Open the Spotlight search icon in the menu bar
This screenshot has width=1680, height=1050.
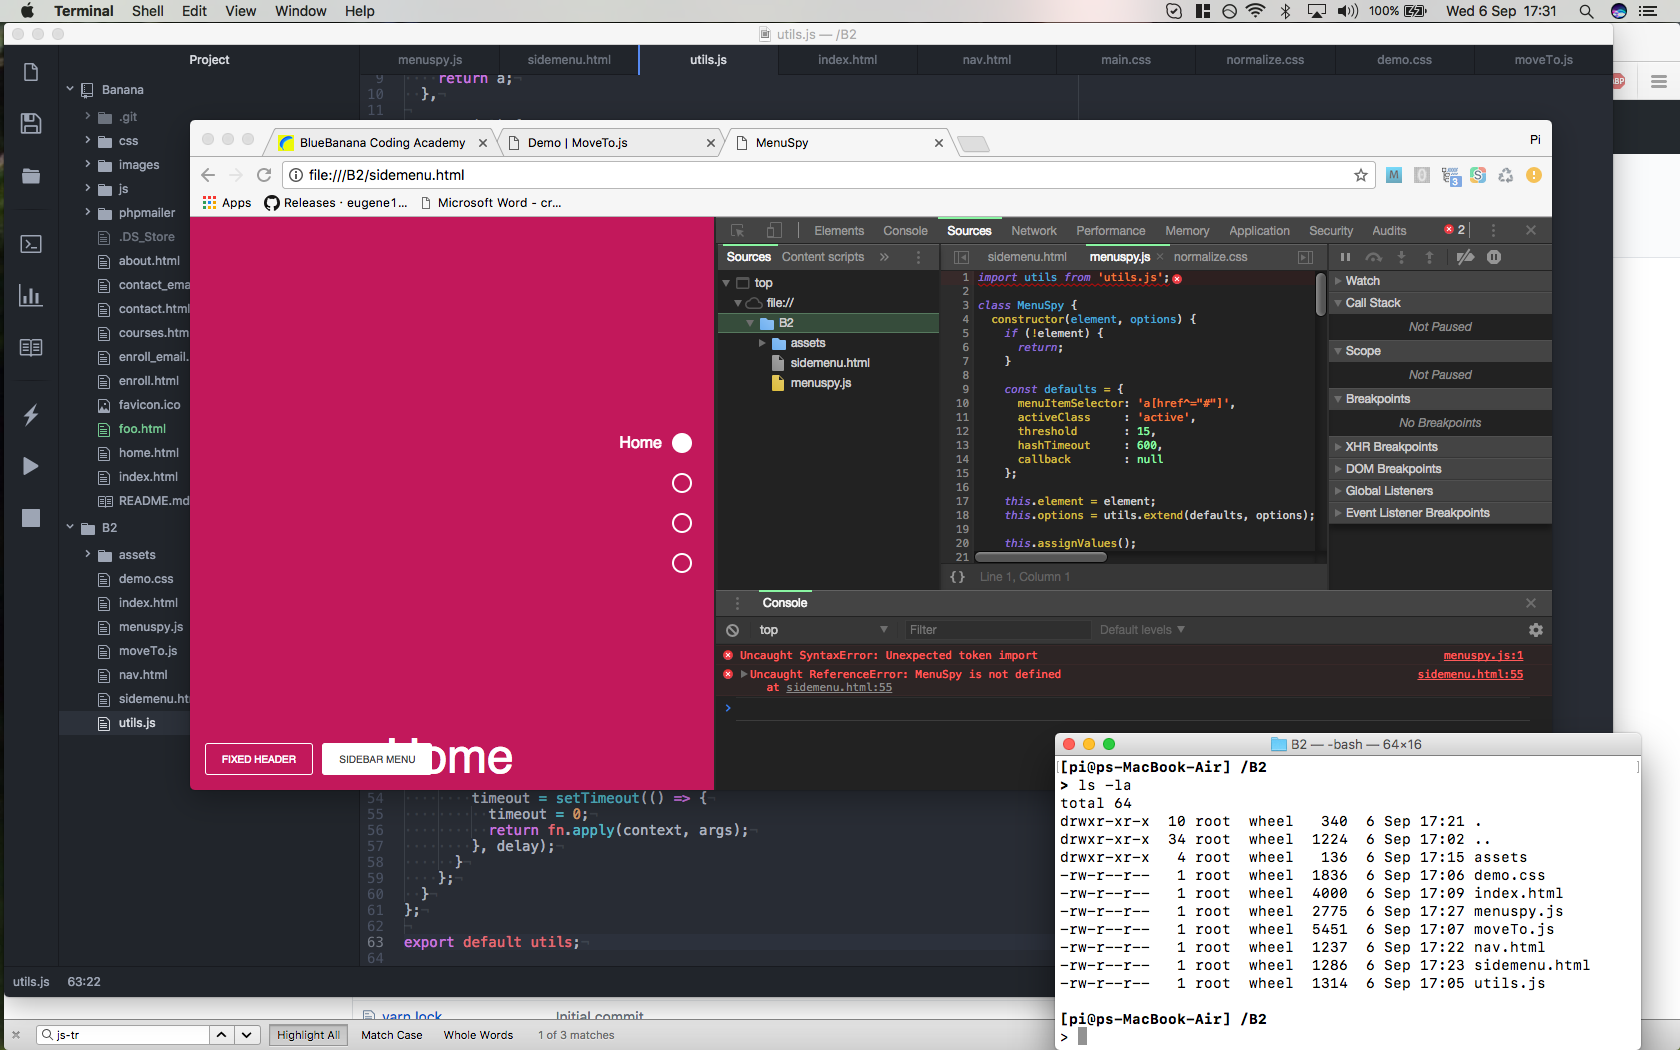1586,11
